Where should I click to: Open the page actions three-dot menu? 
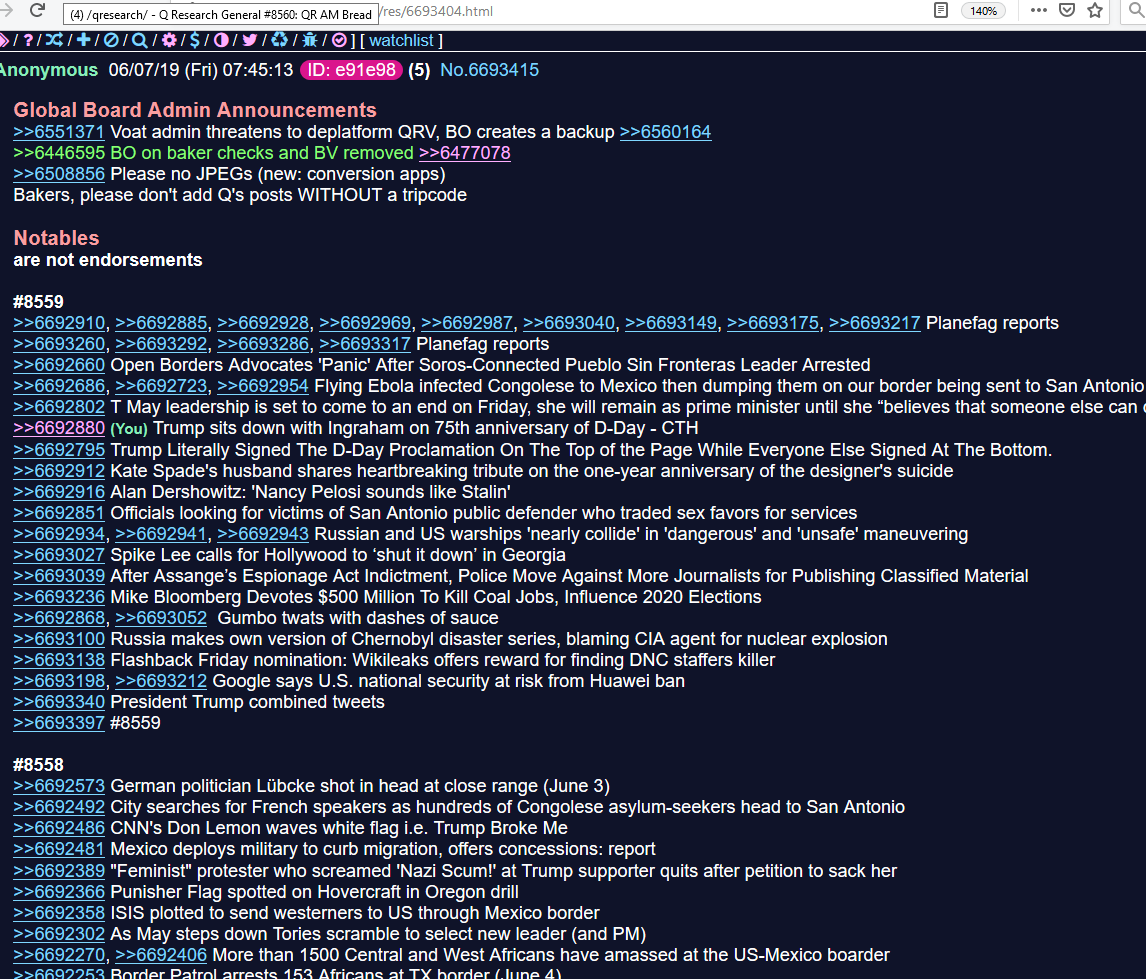(1039, 10)
